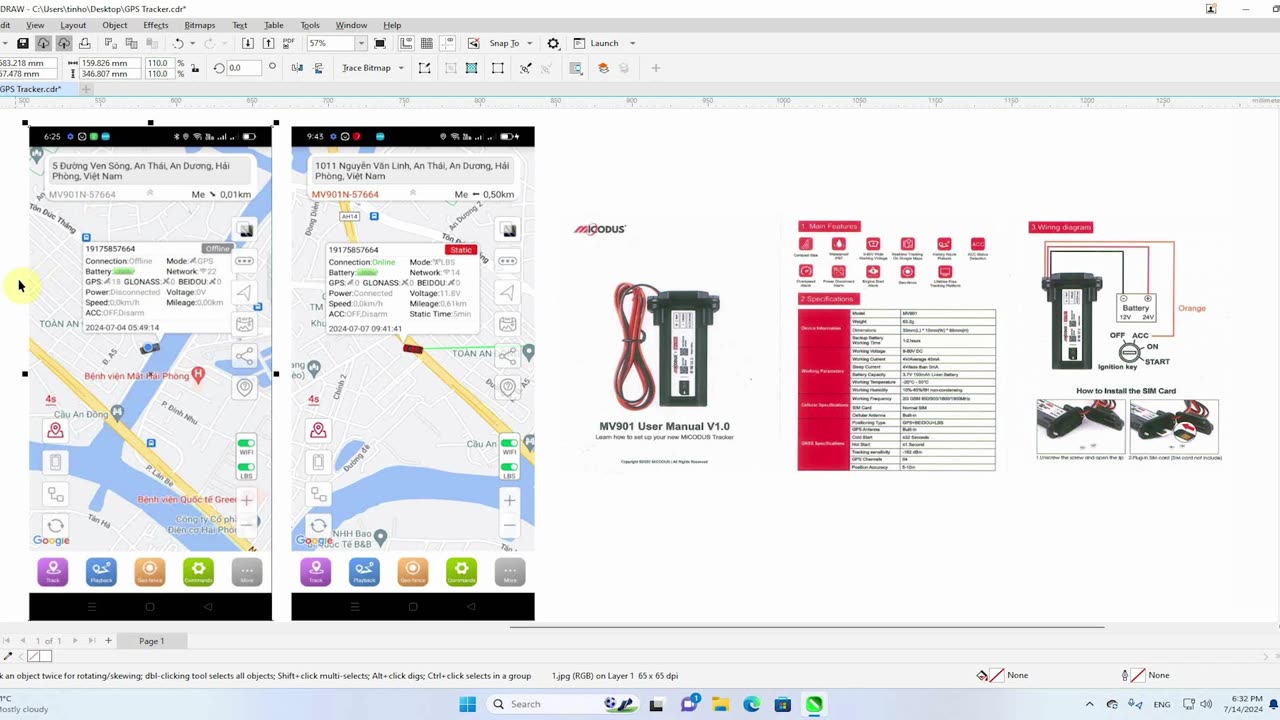Click the add page plus button
The height and width of the screenshot is (720, 1280).
pos(108,640)
